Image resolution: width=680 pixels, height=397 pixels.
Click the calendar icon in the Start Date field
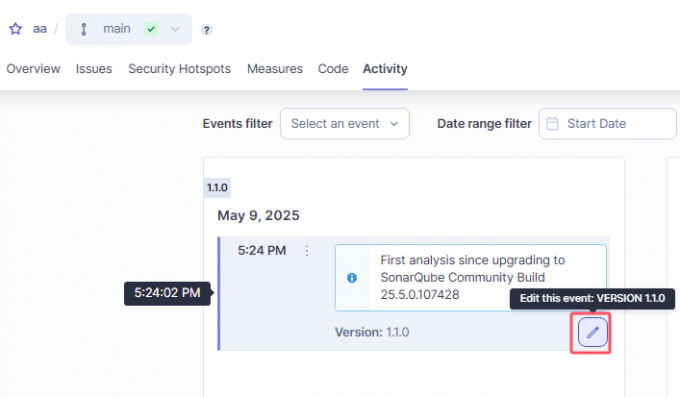[552, 124]
